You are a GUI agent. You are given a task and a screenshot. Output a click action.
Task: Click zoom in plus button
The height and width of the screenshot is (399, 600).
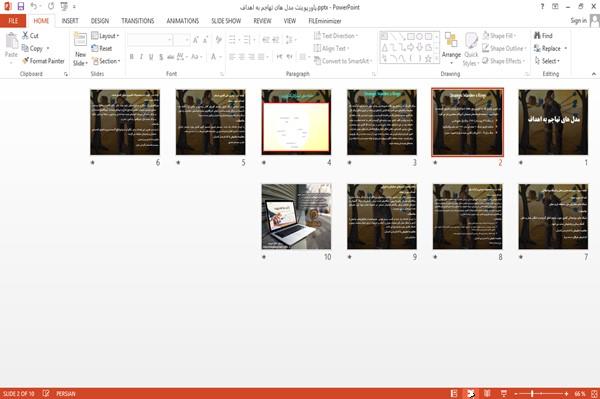[566, 394]
